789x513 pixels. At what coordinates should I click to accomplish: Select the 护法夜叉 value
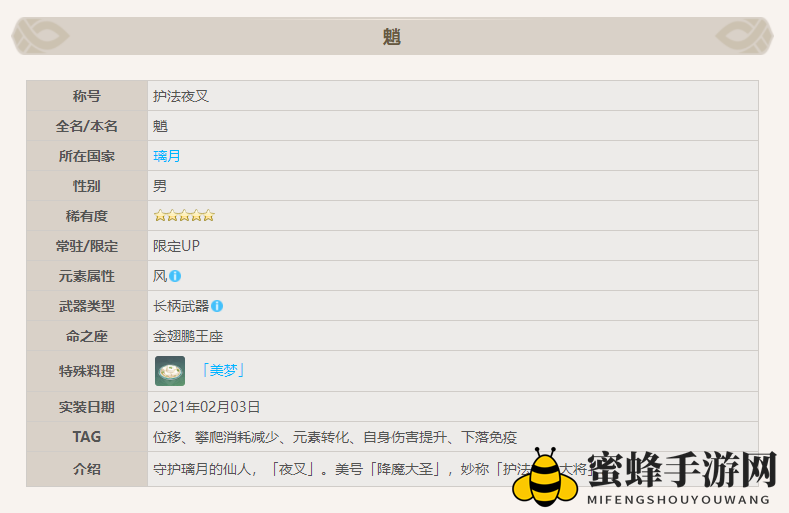point(181,96)
